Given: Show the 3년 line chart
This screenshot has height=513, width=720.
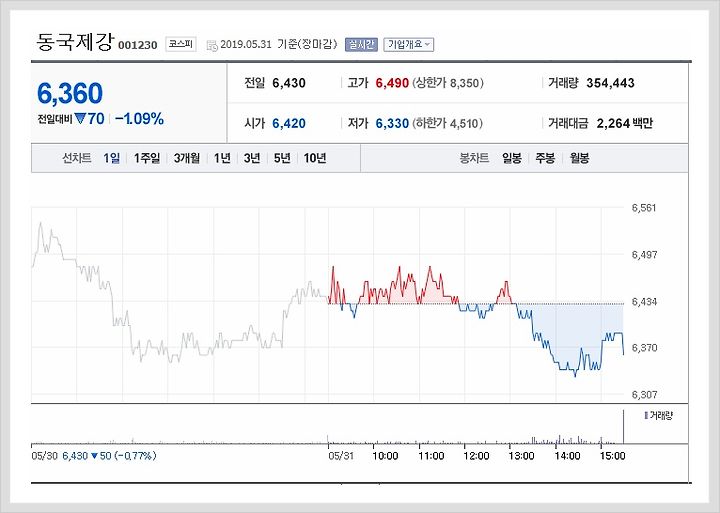Looking at the screenshot, I should click(x=252, y=158).
